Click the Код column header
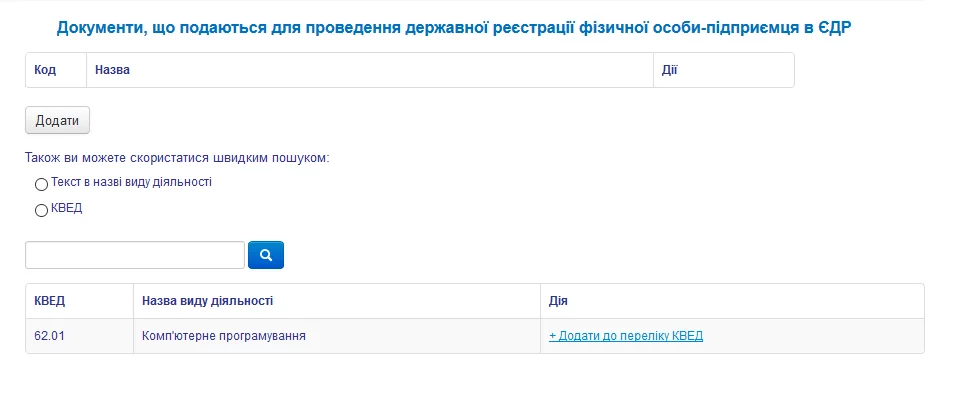 click(45, 71)
